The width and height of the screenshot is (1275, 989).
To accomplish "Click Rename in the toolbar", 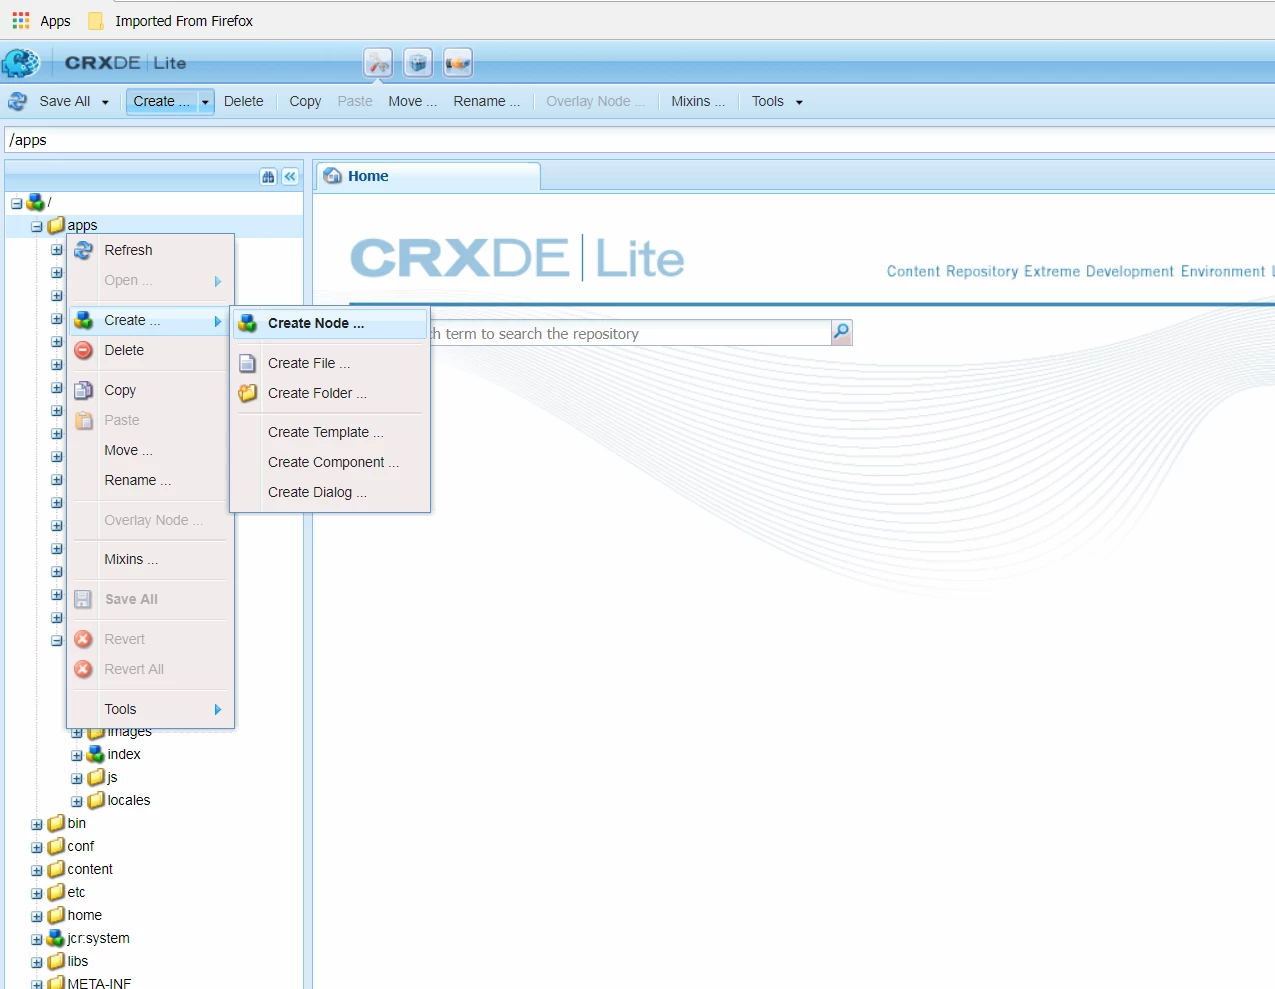I will pyautogui.click(x=486, y=101).
